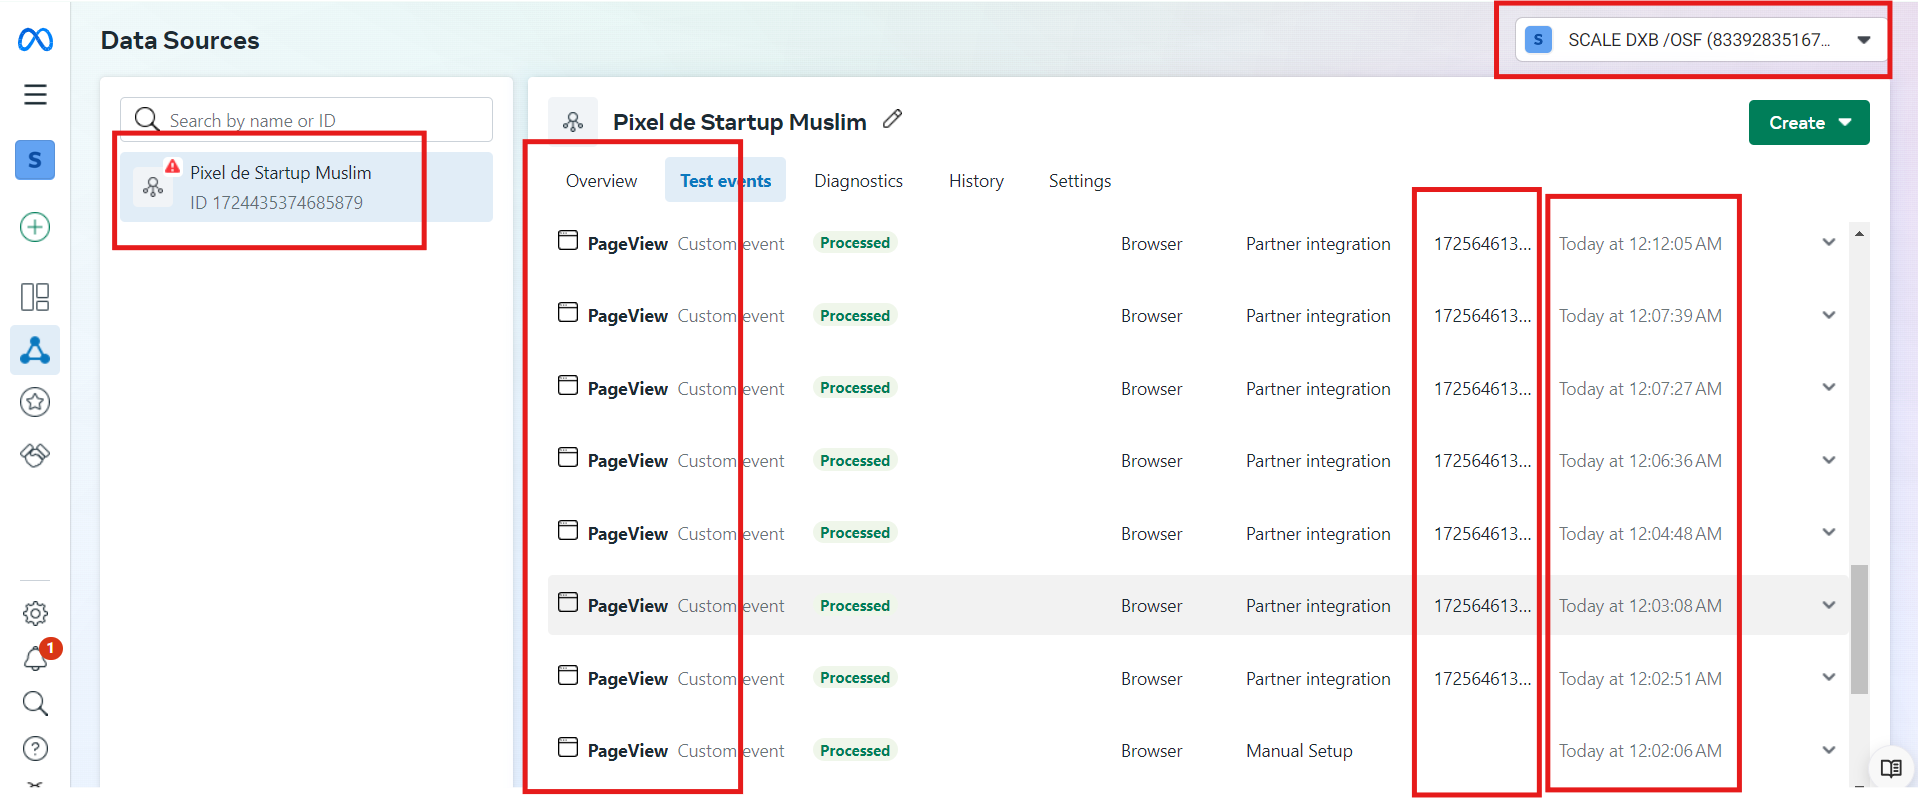Click the "Today at 12:02:51 AM" timestamp
The image size is (1918, 798).
1640,679
